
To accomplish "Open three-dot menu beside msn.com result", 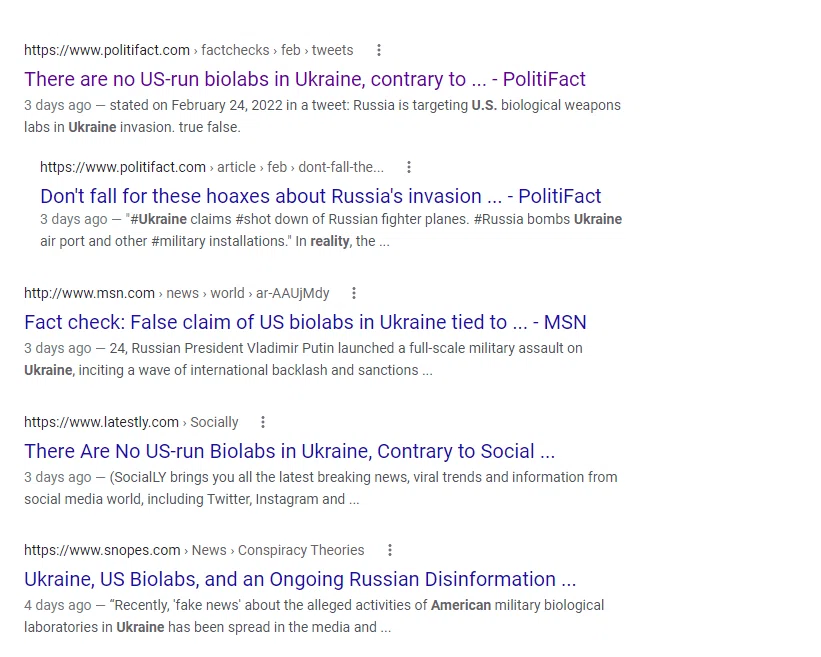I will click(354, 293).
